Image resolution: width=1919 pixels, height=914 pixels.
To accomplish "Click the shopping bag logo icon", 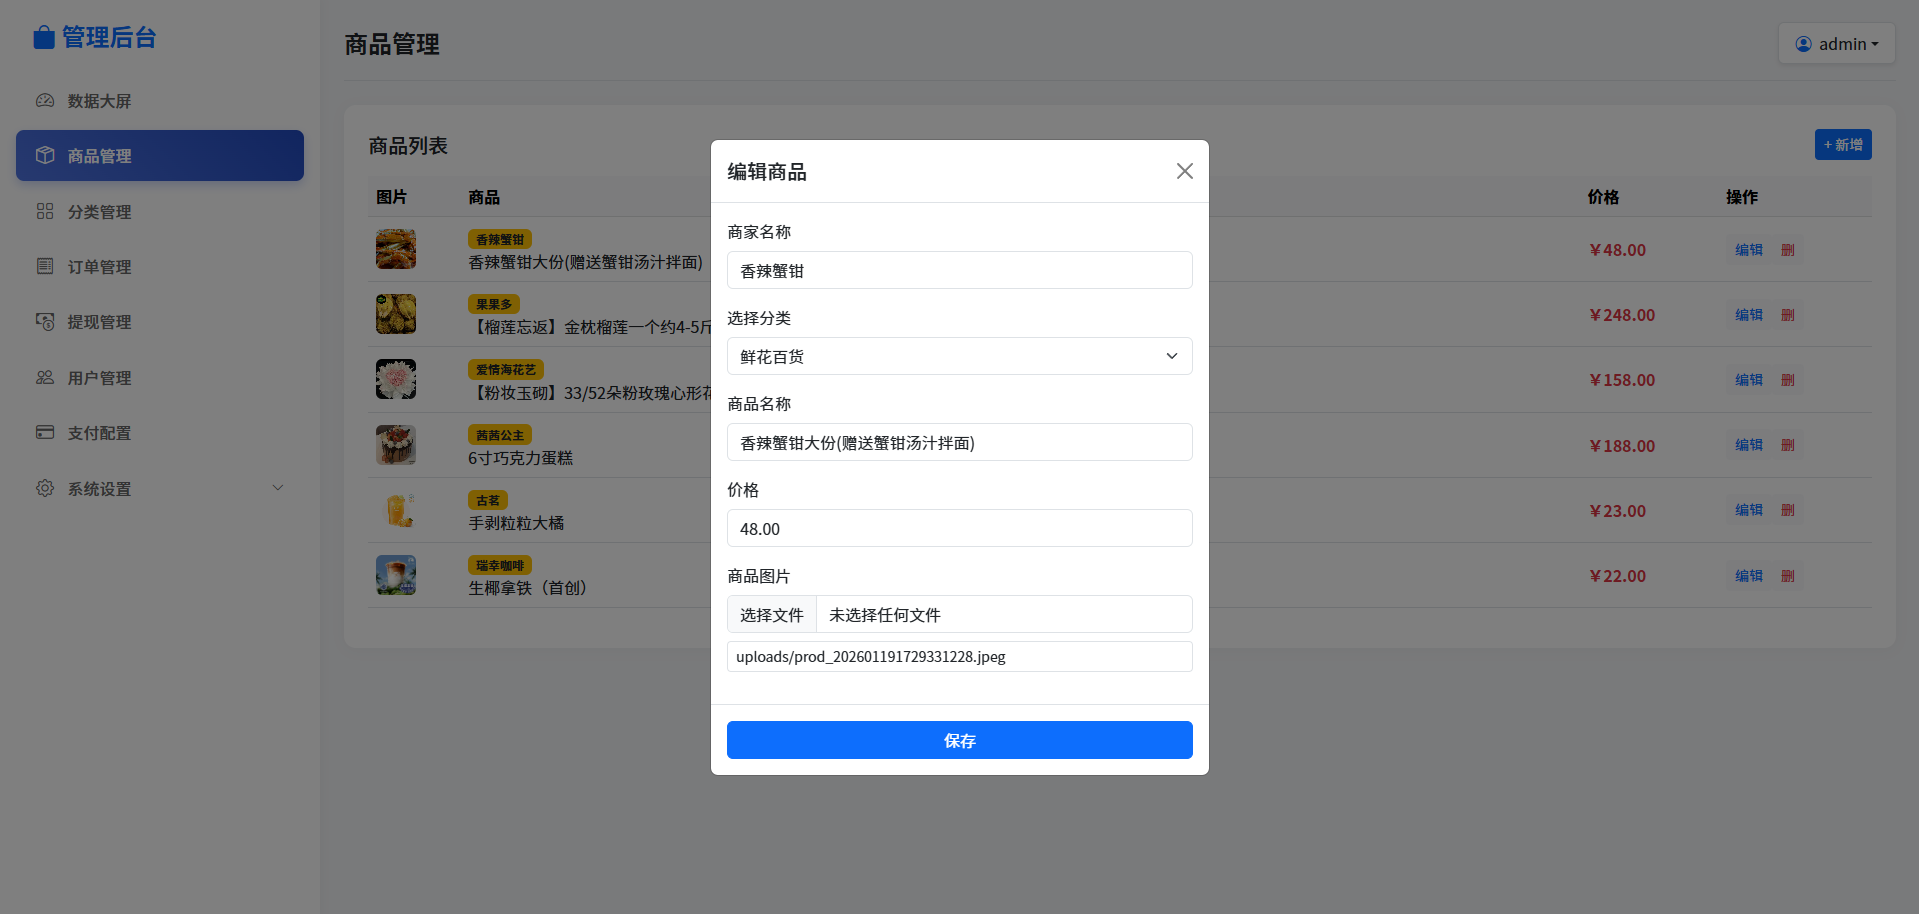I will tap(43, 38).
